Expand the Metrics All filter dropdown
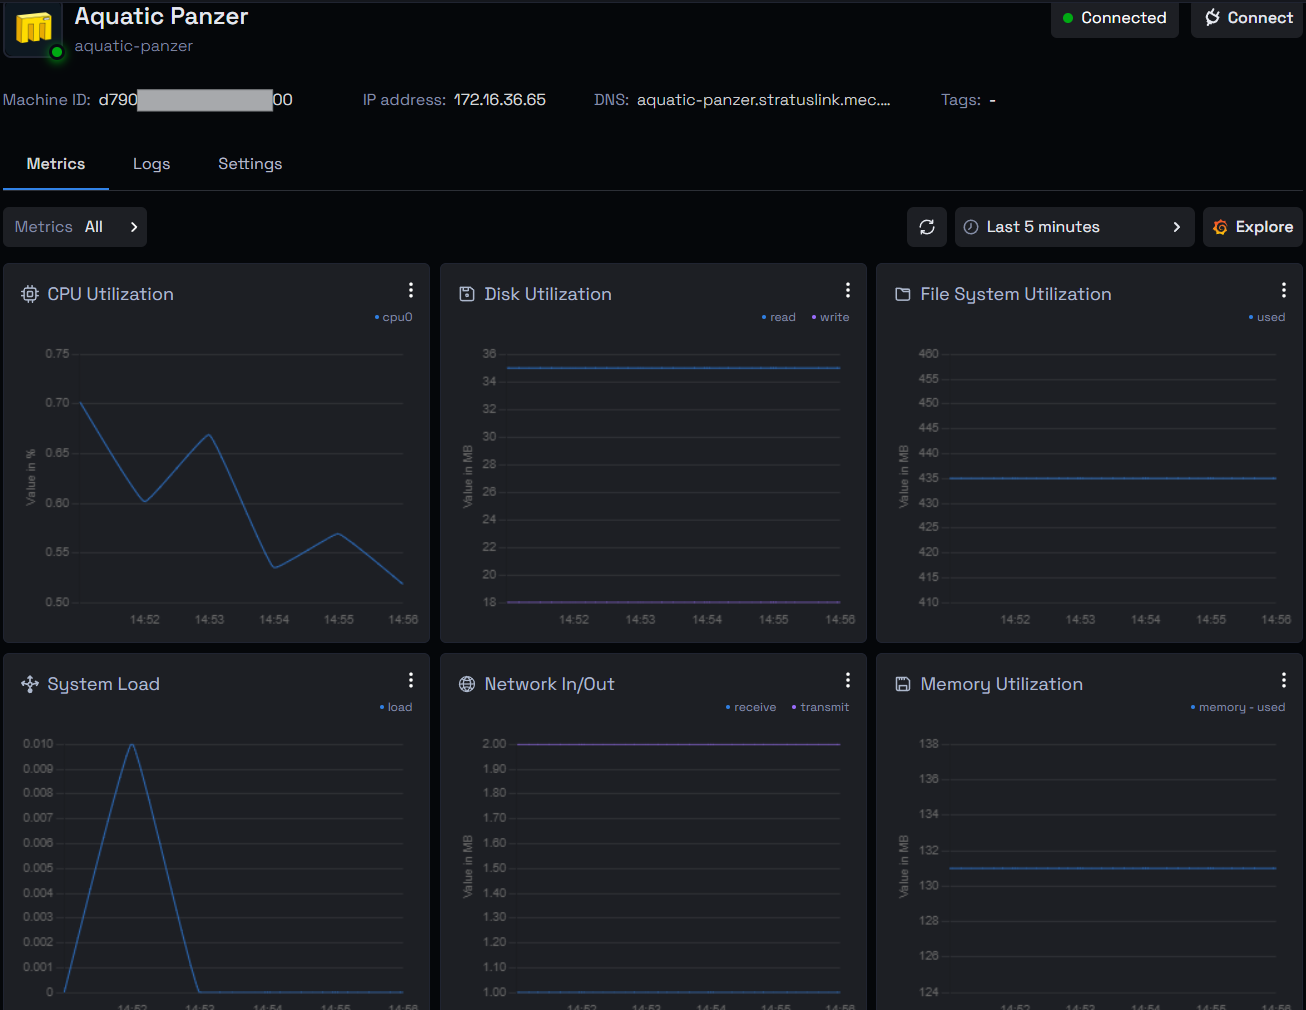The image size is (1306, 1010). tap(75, 227)
